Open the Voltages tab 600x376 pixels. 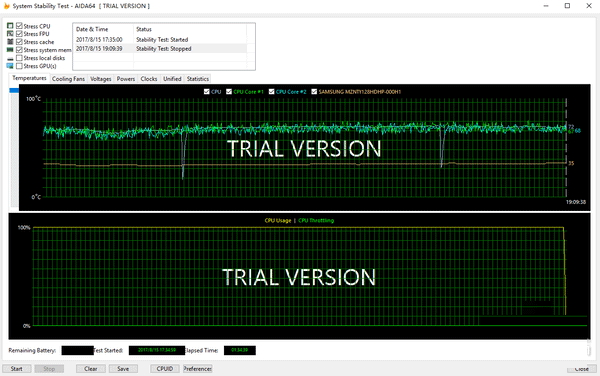(101, 79)
